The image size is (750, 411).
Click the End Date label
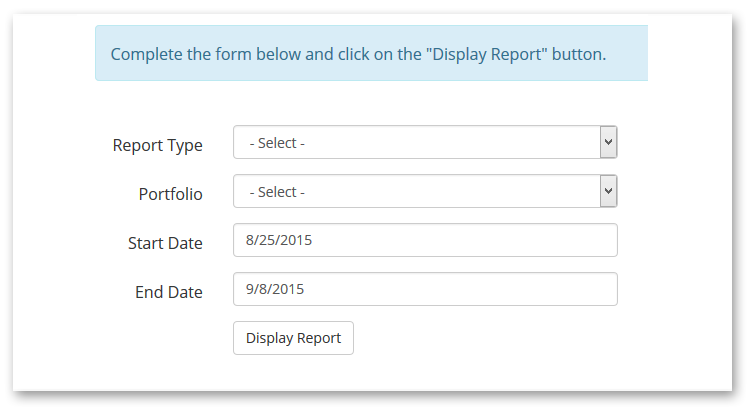point(168,292)
